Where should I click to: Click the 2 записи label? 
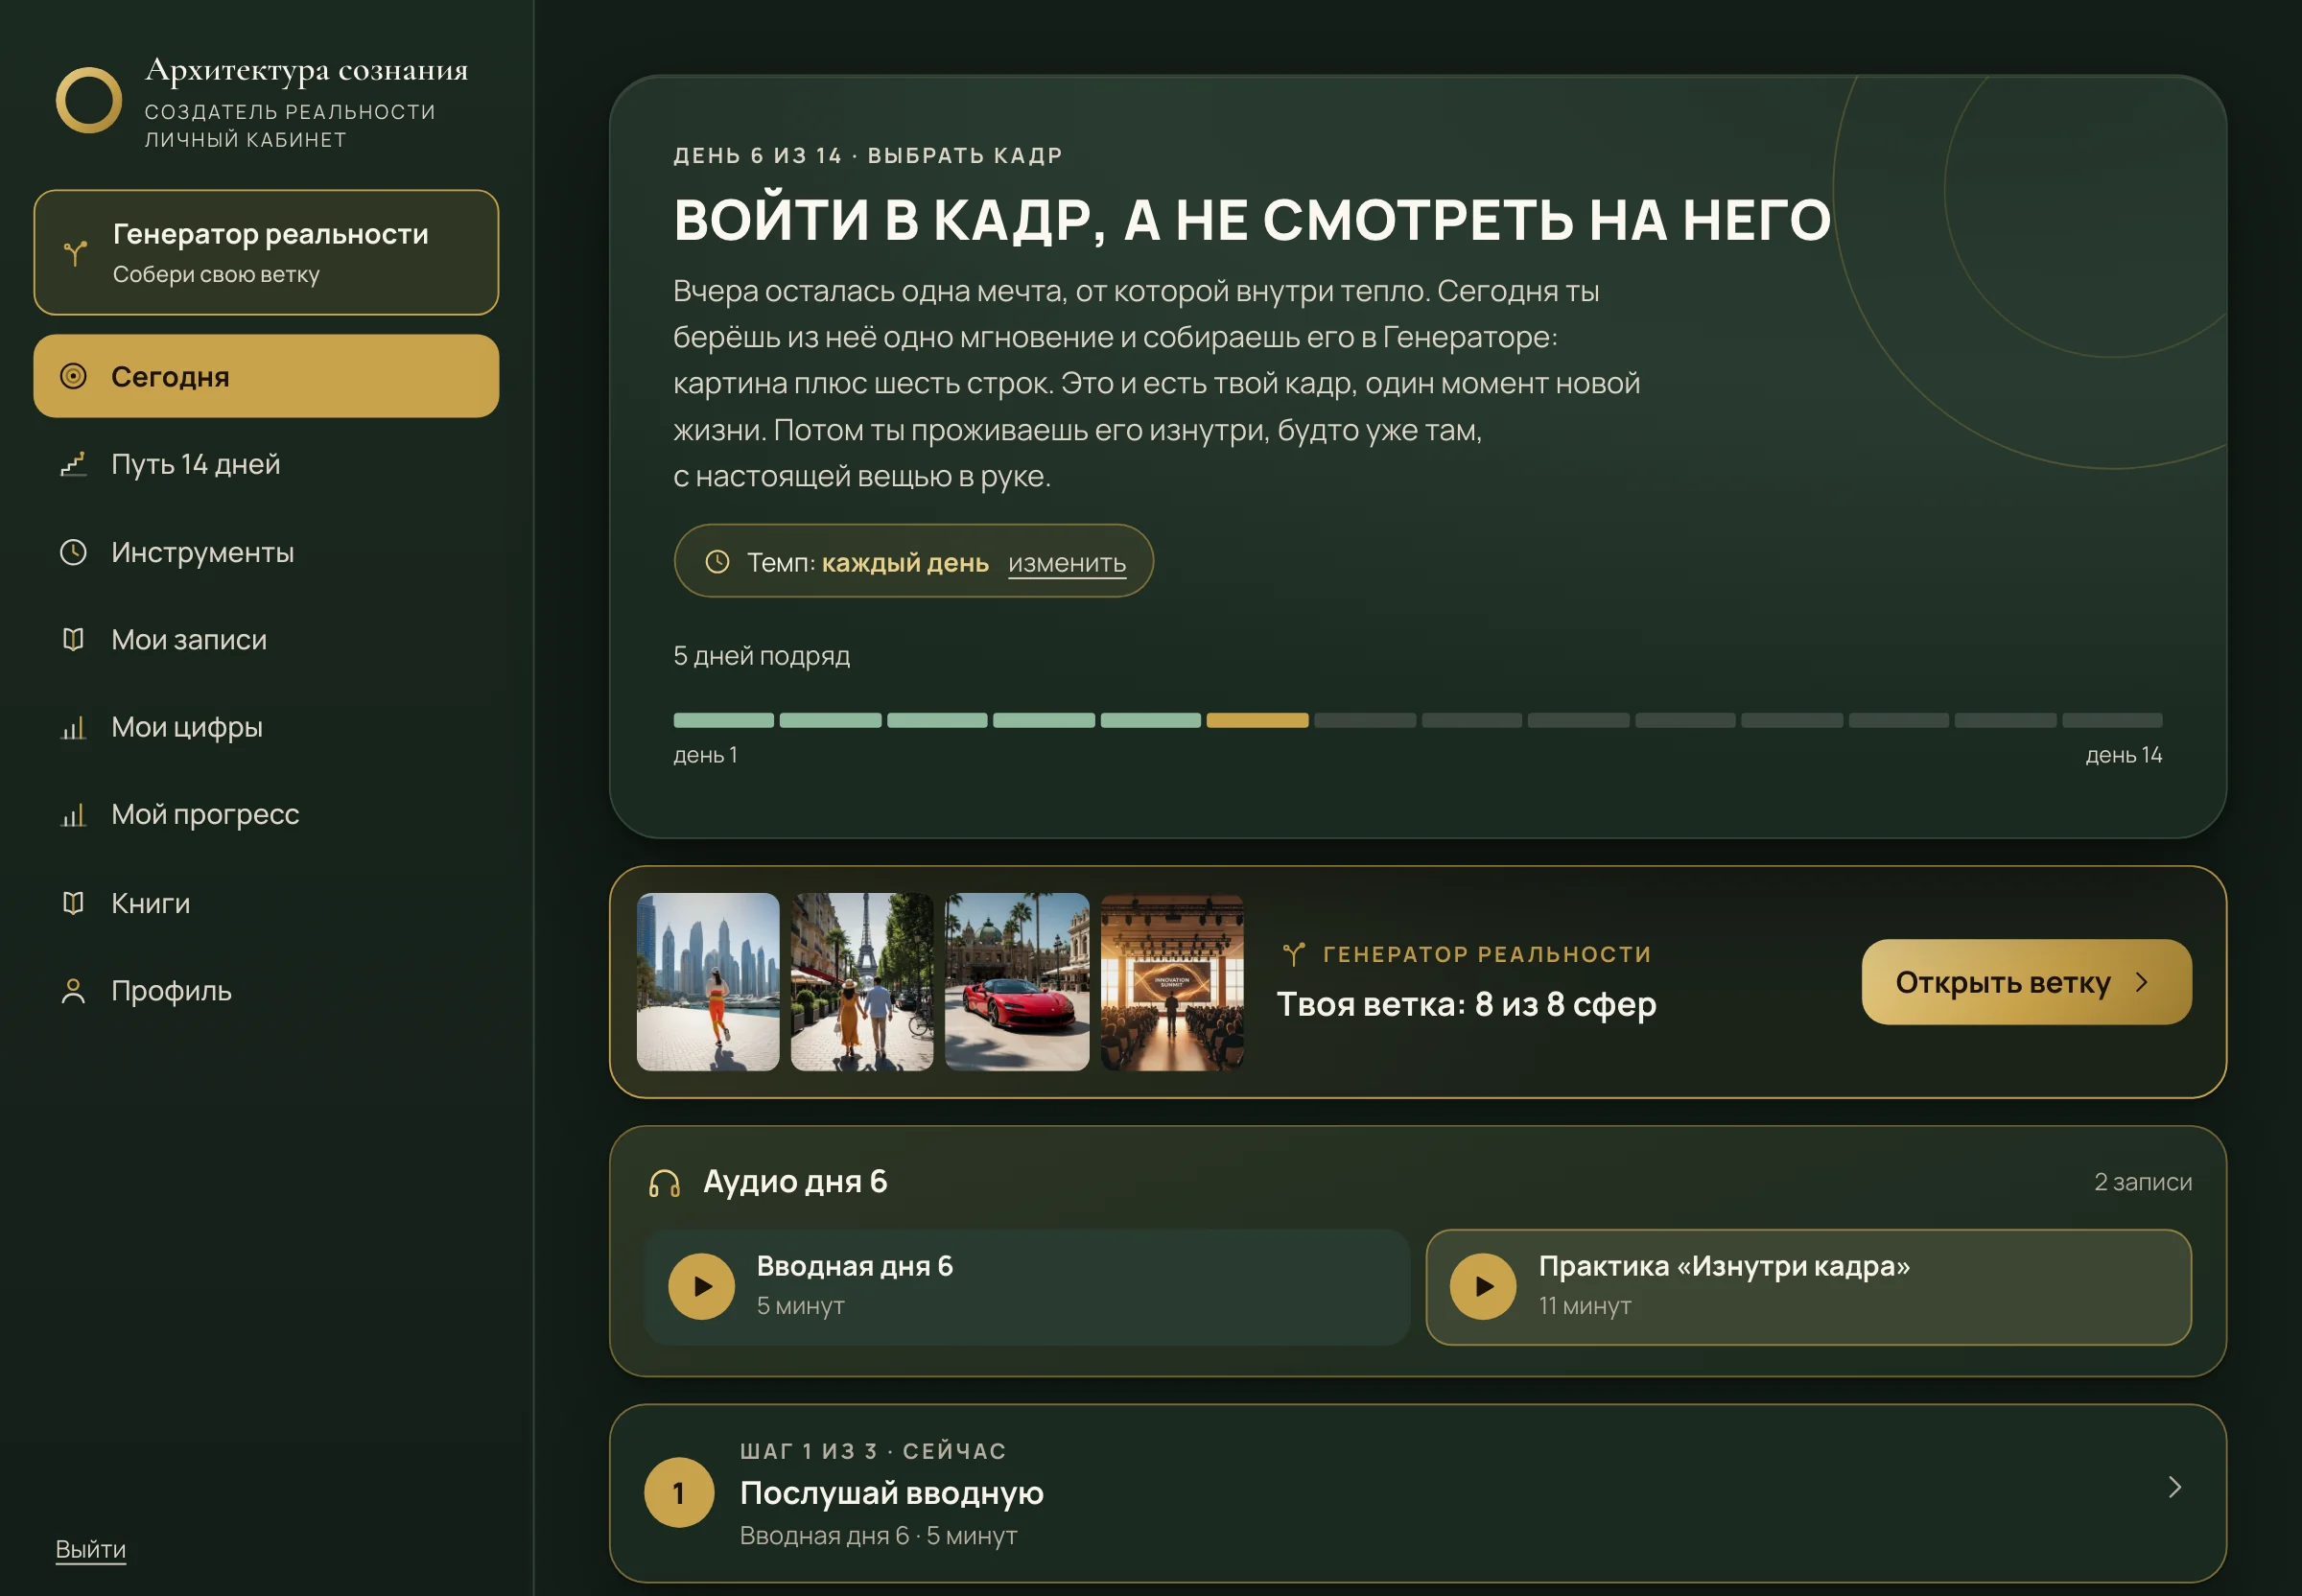click(2143, 1182)
